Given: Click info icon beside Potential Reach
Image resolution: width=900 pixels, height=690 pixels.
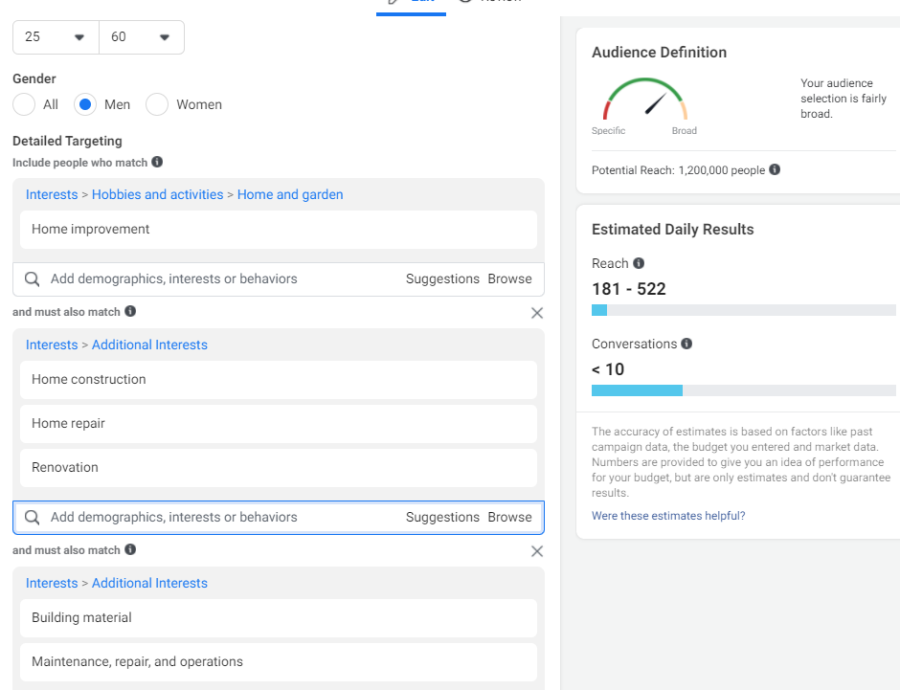Looking at the screenshot, I should click(x=775, y=170).
